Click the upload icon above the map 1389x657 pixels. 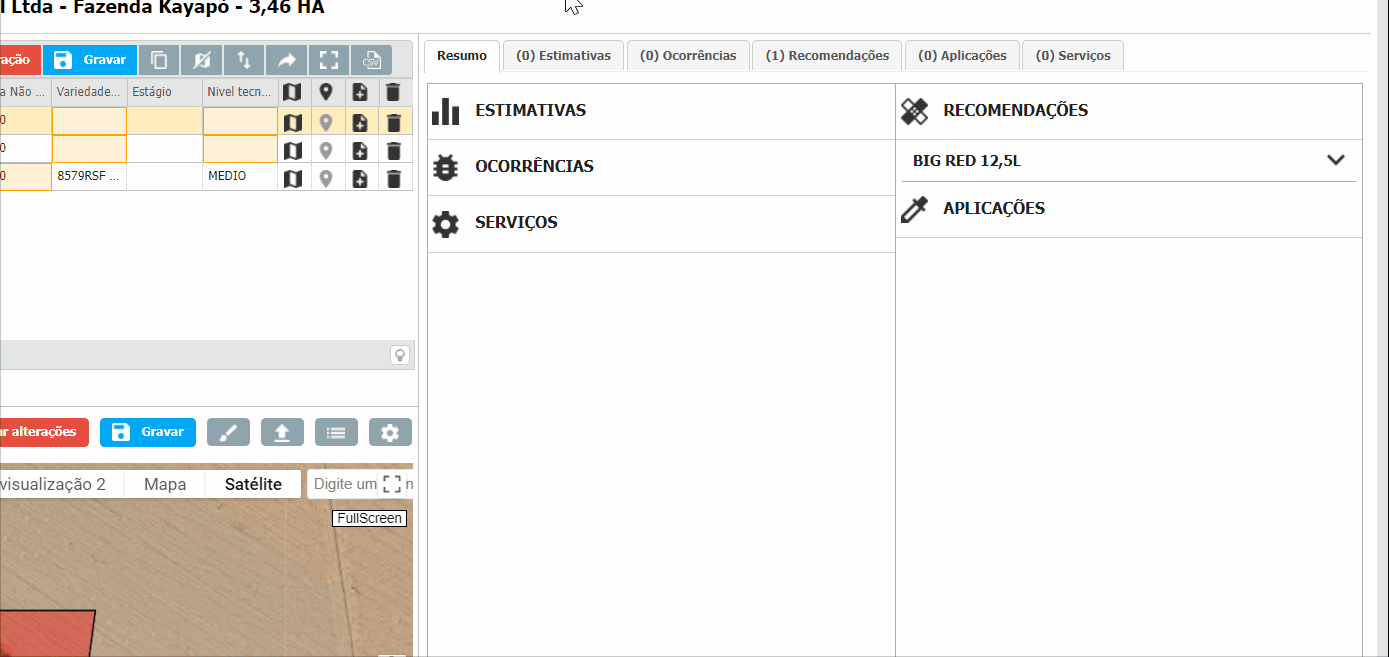282,432
